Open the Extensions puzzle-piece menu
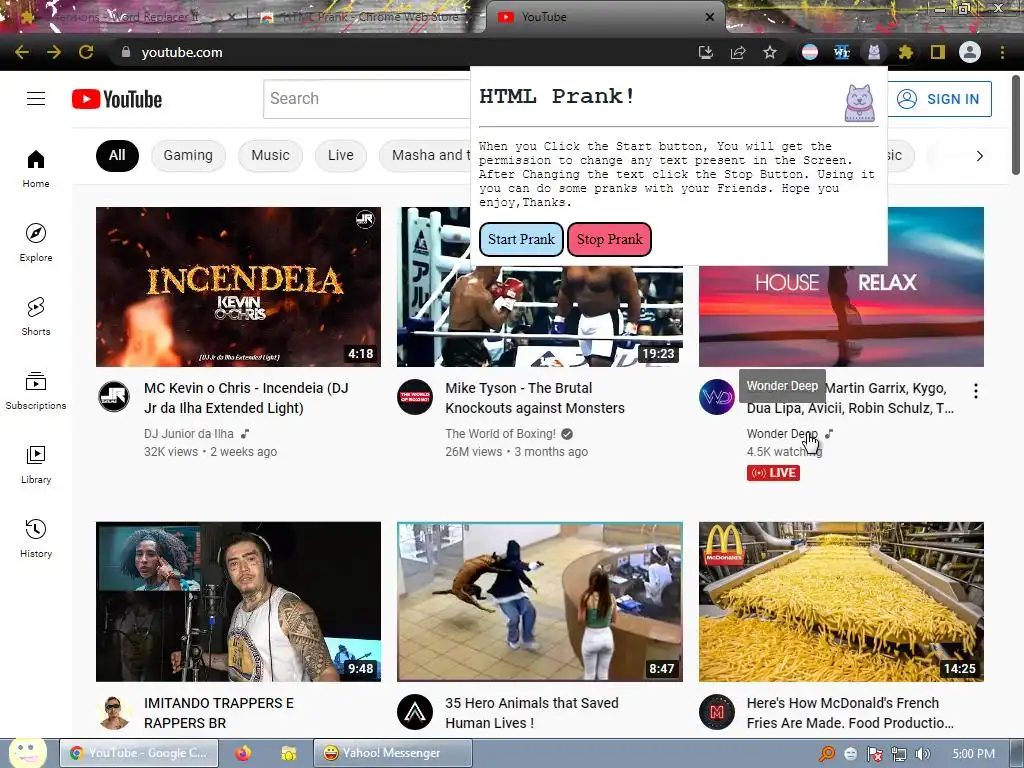 click(x=905, y=52)
